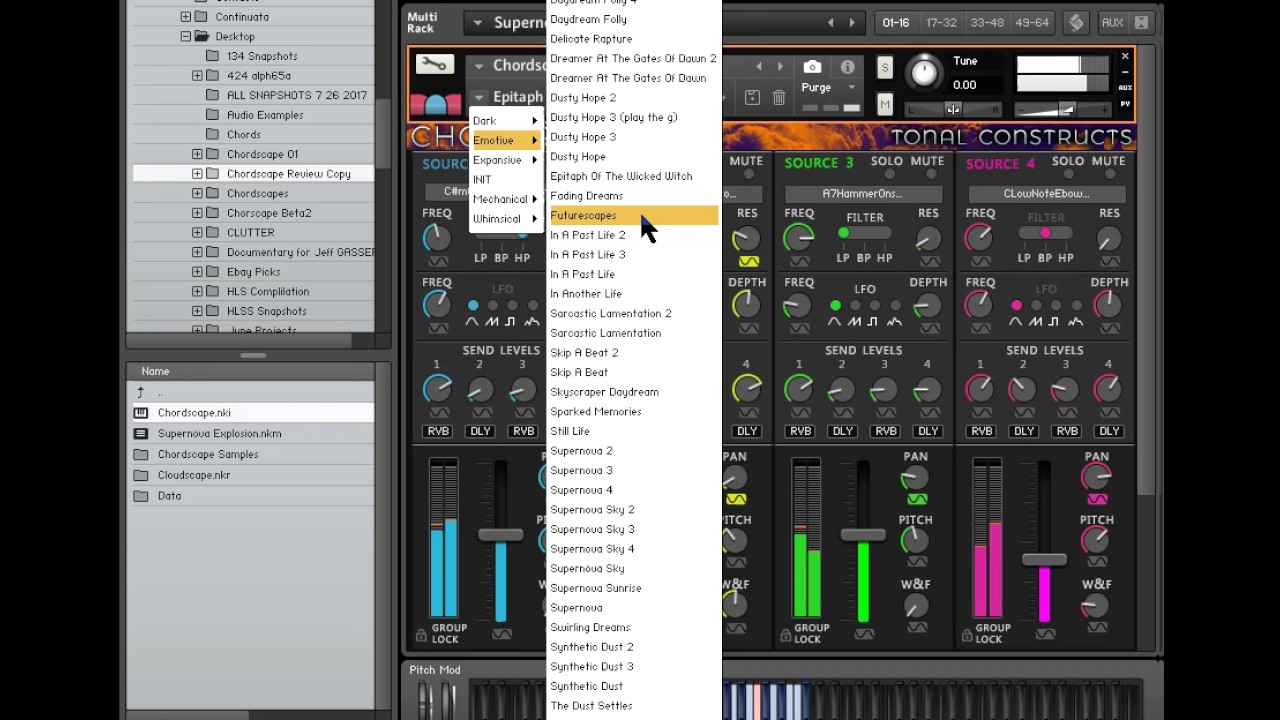This screenshot has width=1280, height=720.
Task: Click the Tune value field 0.00
Action: coord(964,85)
